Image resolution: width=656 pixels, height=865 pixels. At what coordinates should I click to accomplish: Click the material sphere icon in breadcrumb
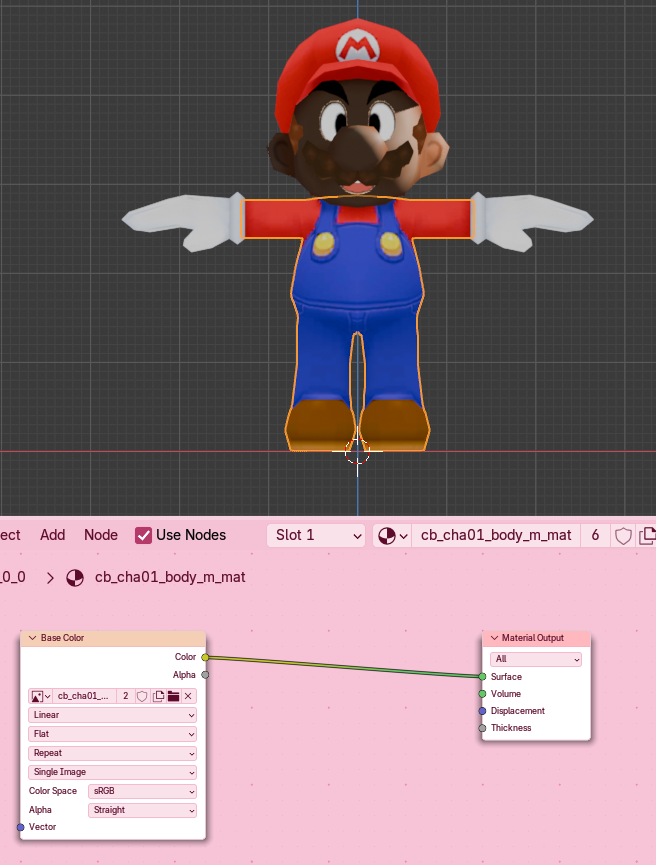[75, 578]
